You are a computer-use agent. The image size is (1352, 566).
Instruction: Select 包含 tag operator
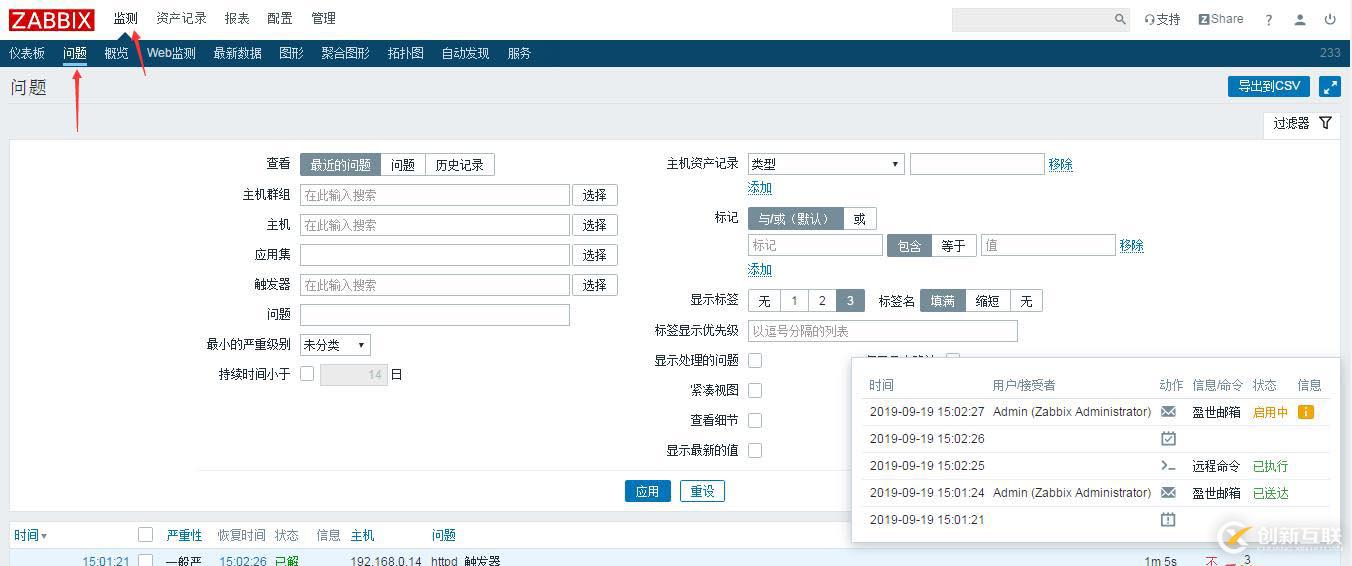pos(910,246)
